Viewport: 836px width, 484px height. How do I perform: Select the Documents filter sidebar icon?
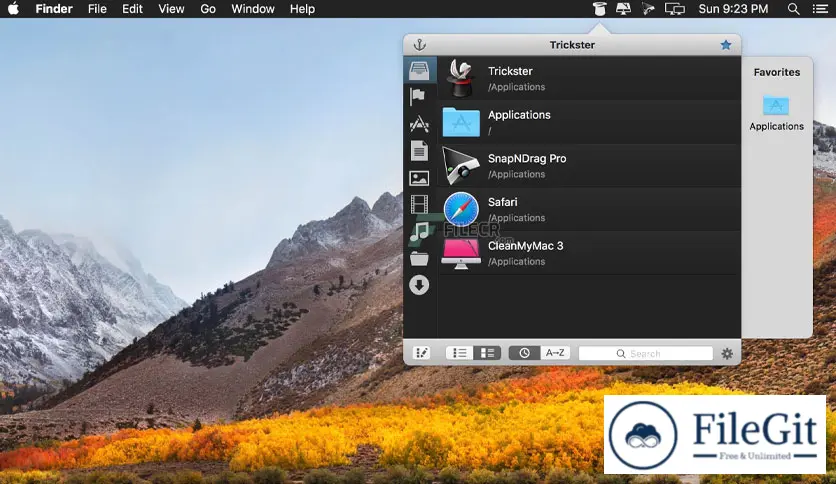tap(419, 151)
